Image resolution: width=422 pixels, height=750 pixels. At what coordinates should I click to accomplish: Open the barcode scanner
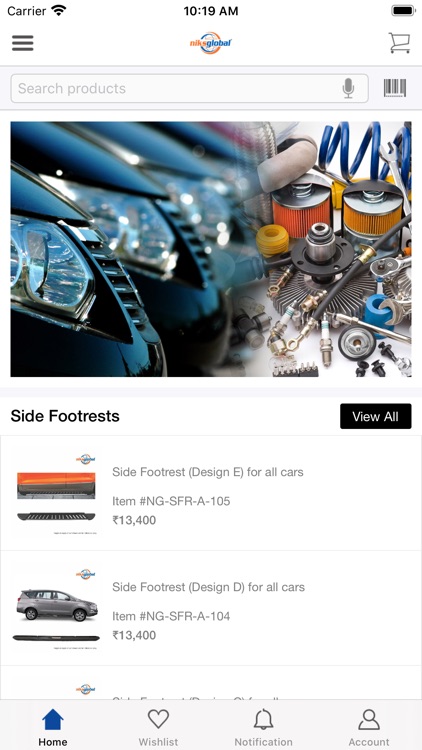point(395,88)
